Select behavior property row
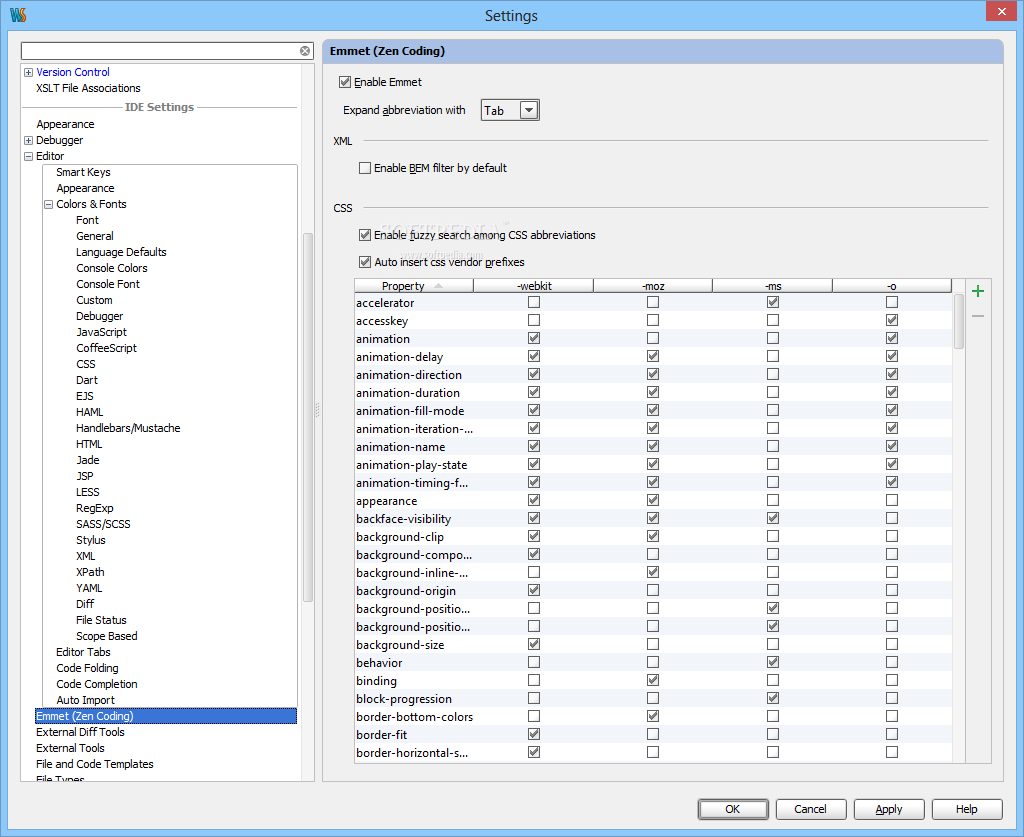 point(653,662)
